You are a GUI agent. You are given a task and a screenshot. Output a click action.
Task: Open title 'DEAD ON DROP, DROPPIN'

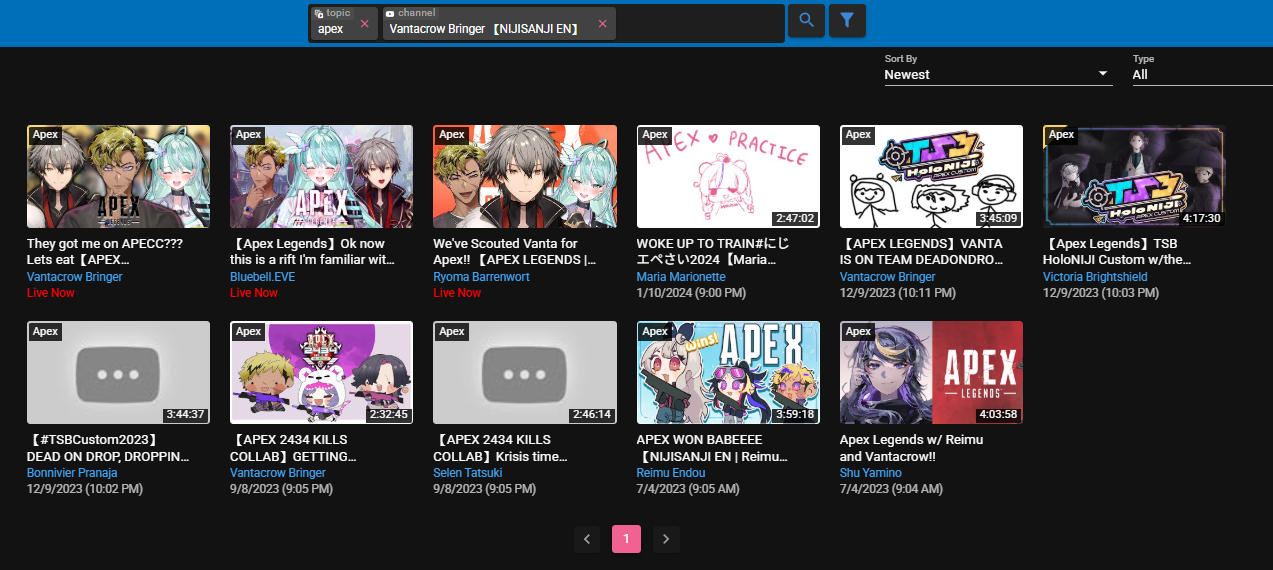pos(108,447)
